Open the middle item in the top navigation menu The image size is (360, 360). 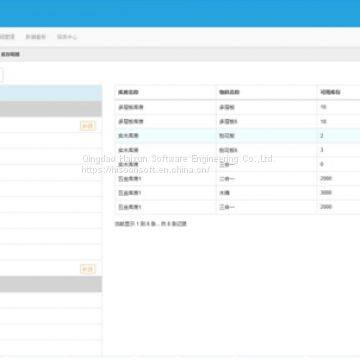pos(36,37)
